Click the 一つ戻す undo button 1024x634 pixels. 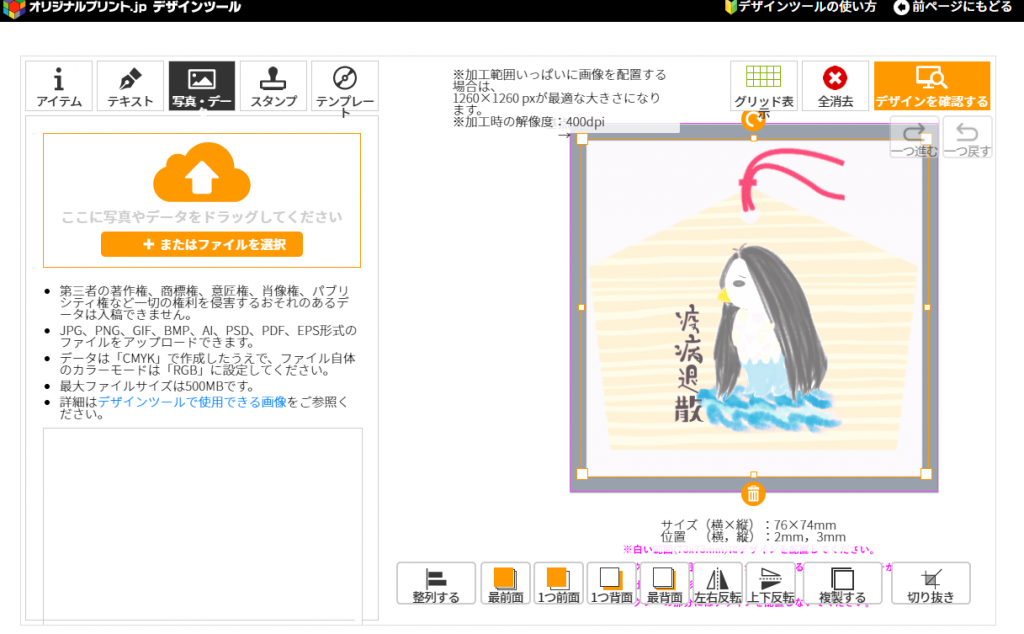coord(967,137)
